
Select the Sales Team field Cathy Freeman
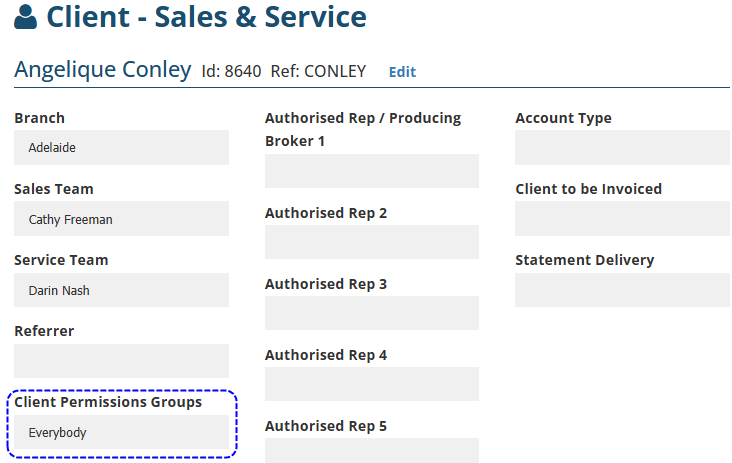coord(121,219)
